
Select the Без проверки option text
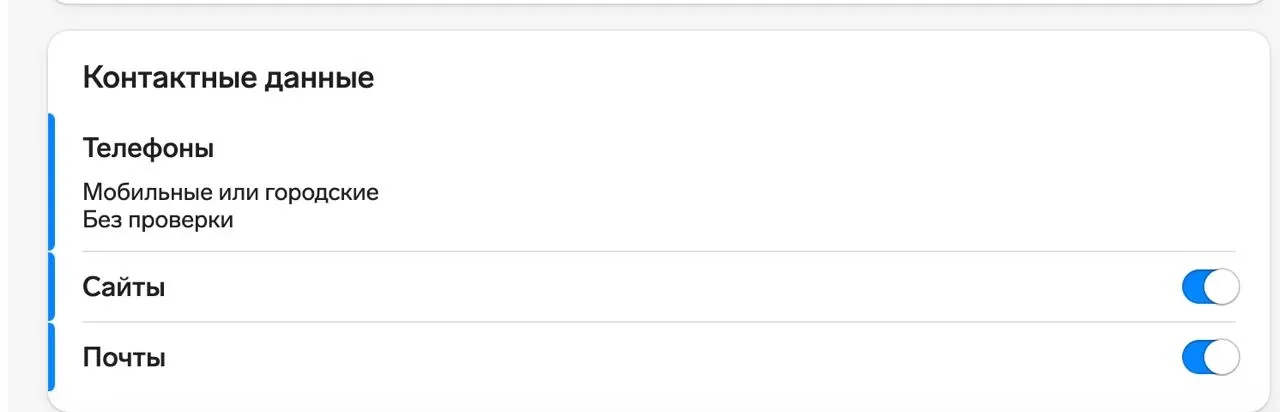click(x=158, y=220)
